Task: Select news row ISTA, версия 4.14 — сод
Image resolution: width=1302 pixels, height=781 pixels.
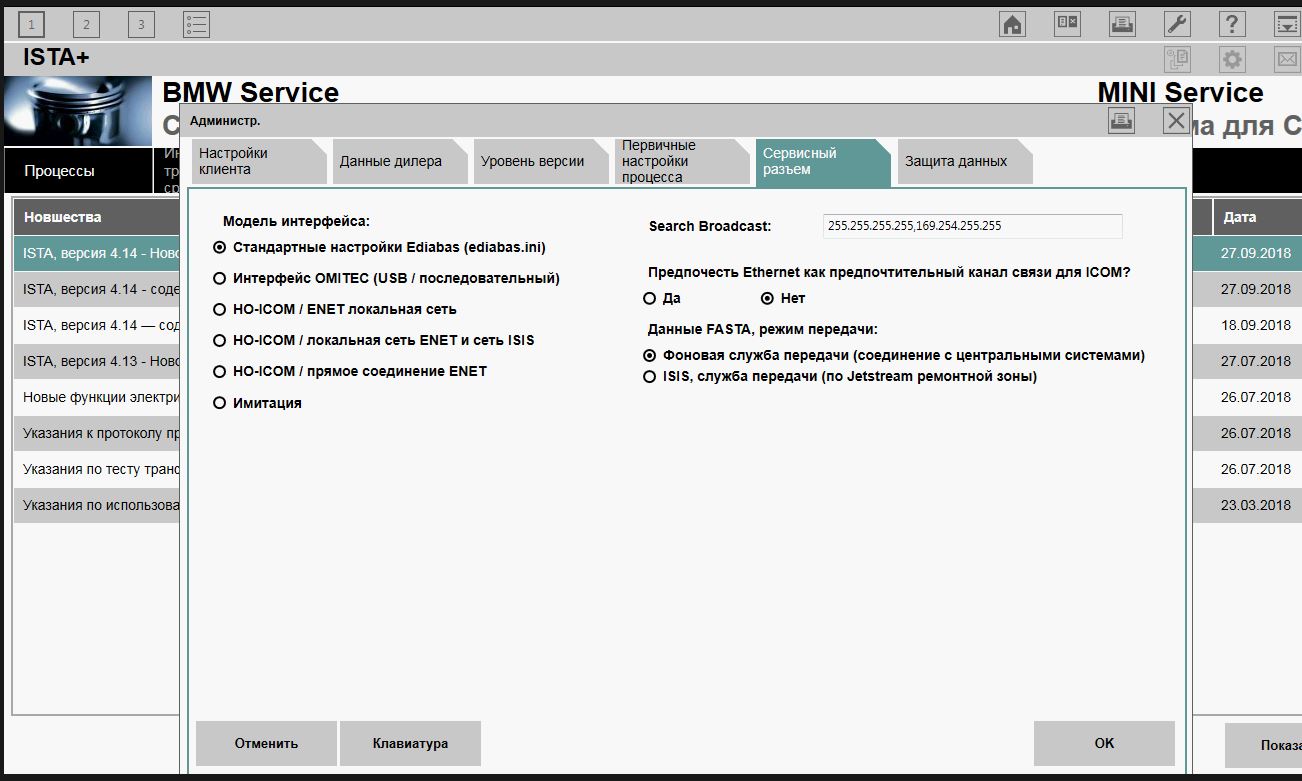Action: pyautogui.click(x=97, y=325)
